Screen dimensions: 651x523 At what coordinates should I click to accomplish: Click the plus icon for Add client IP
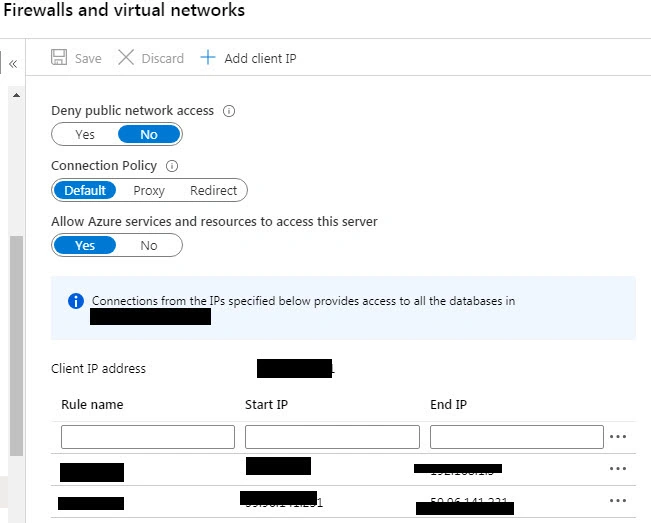pos(208,57)
